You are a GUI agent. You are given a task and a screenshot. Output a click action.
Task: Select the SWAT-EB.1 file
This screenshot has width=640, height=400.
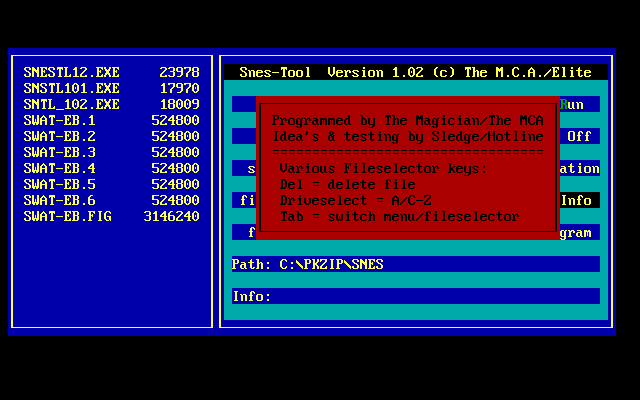pos(60,120)
